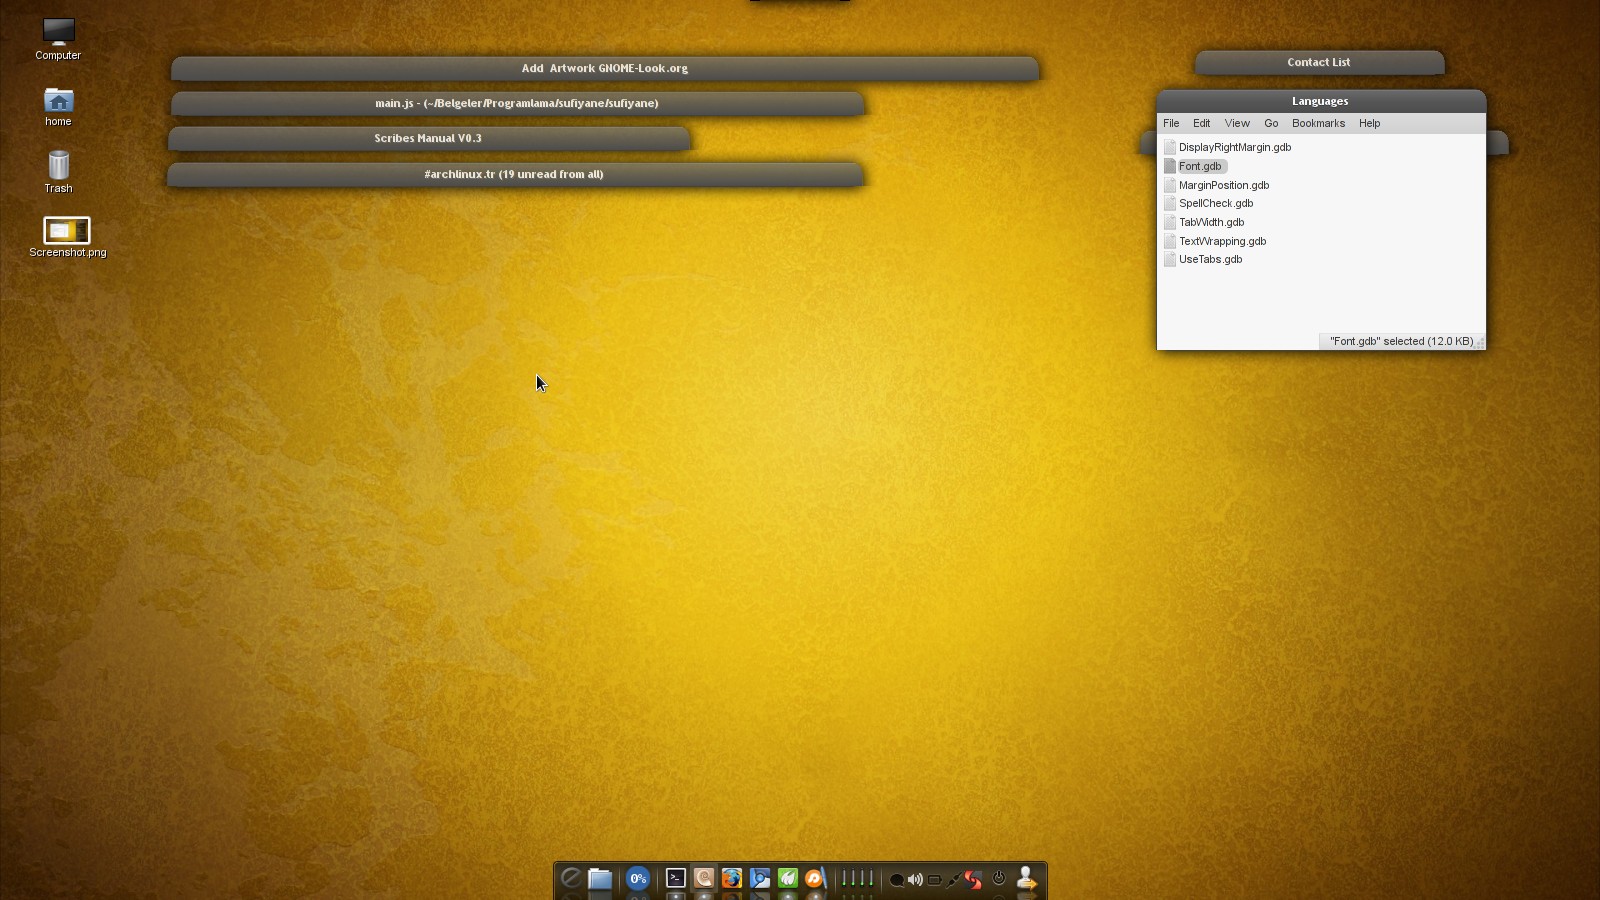Click the user logout dock icon
Viewport: 1600px width, 900px height.
click(1026, 878)
